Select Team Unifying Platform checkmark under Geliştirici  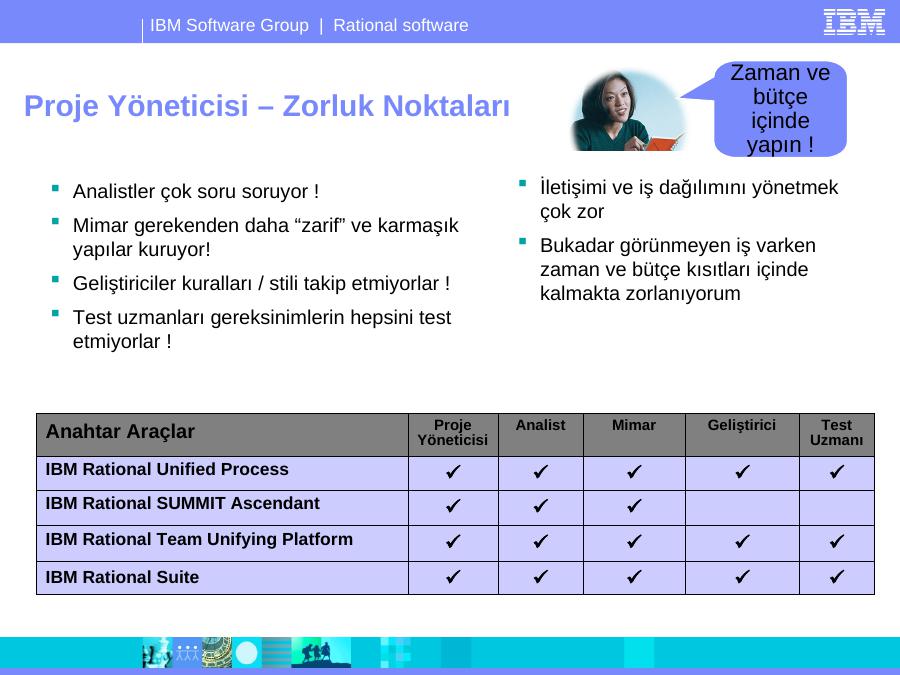coord(742,541)
